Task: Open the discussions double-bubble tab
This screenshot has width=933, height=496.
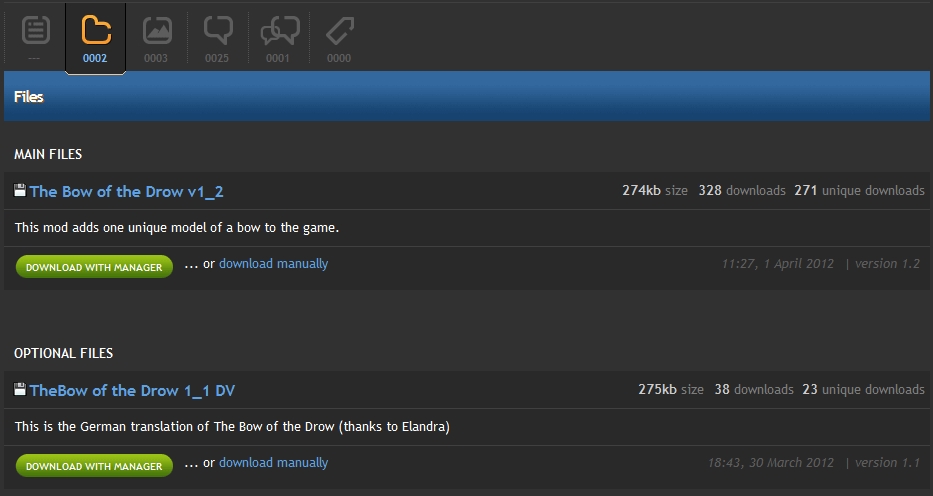Action: coord(278,30)
